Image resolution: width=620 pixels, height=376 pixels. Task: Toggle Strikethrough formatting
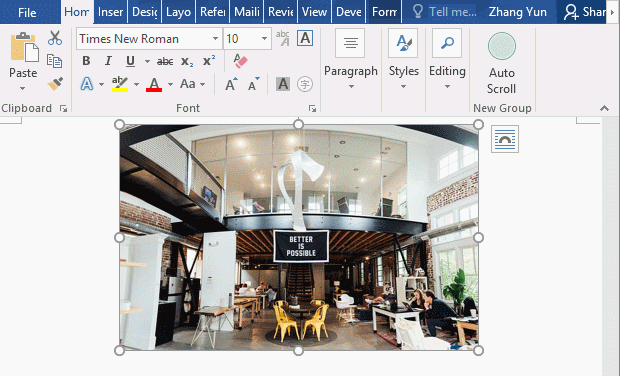point(165,61)
